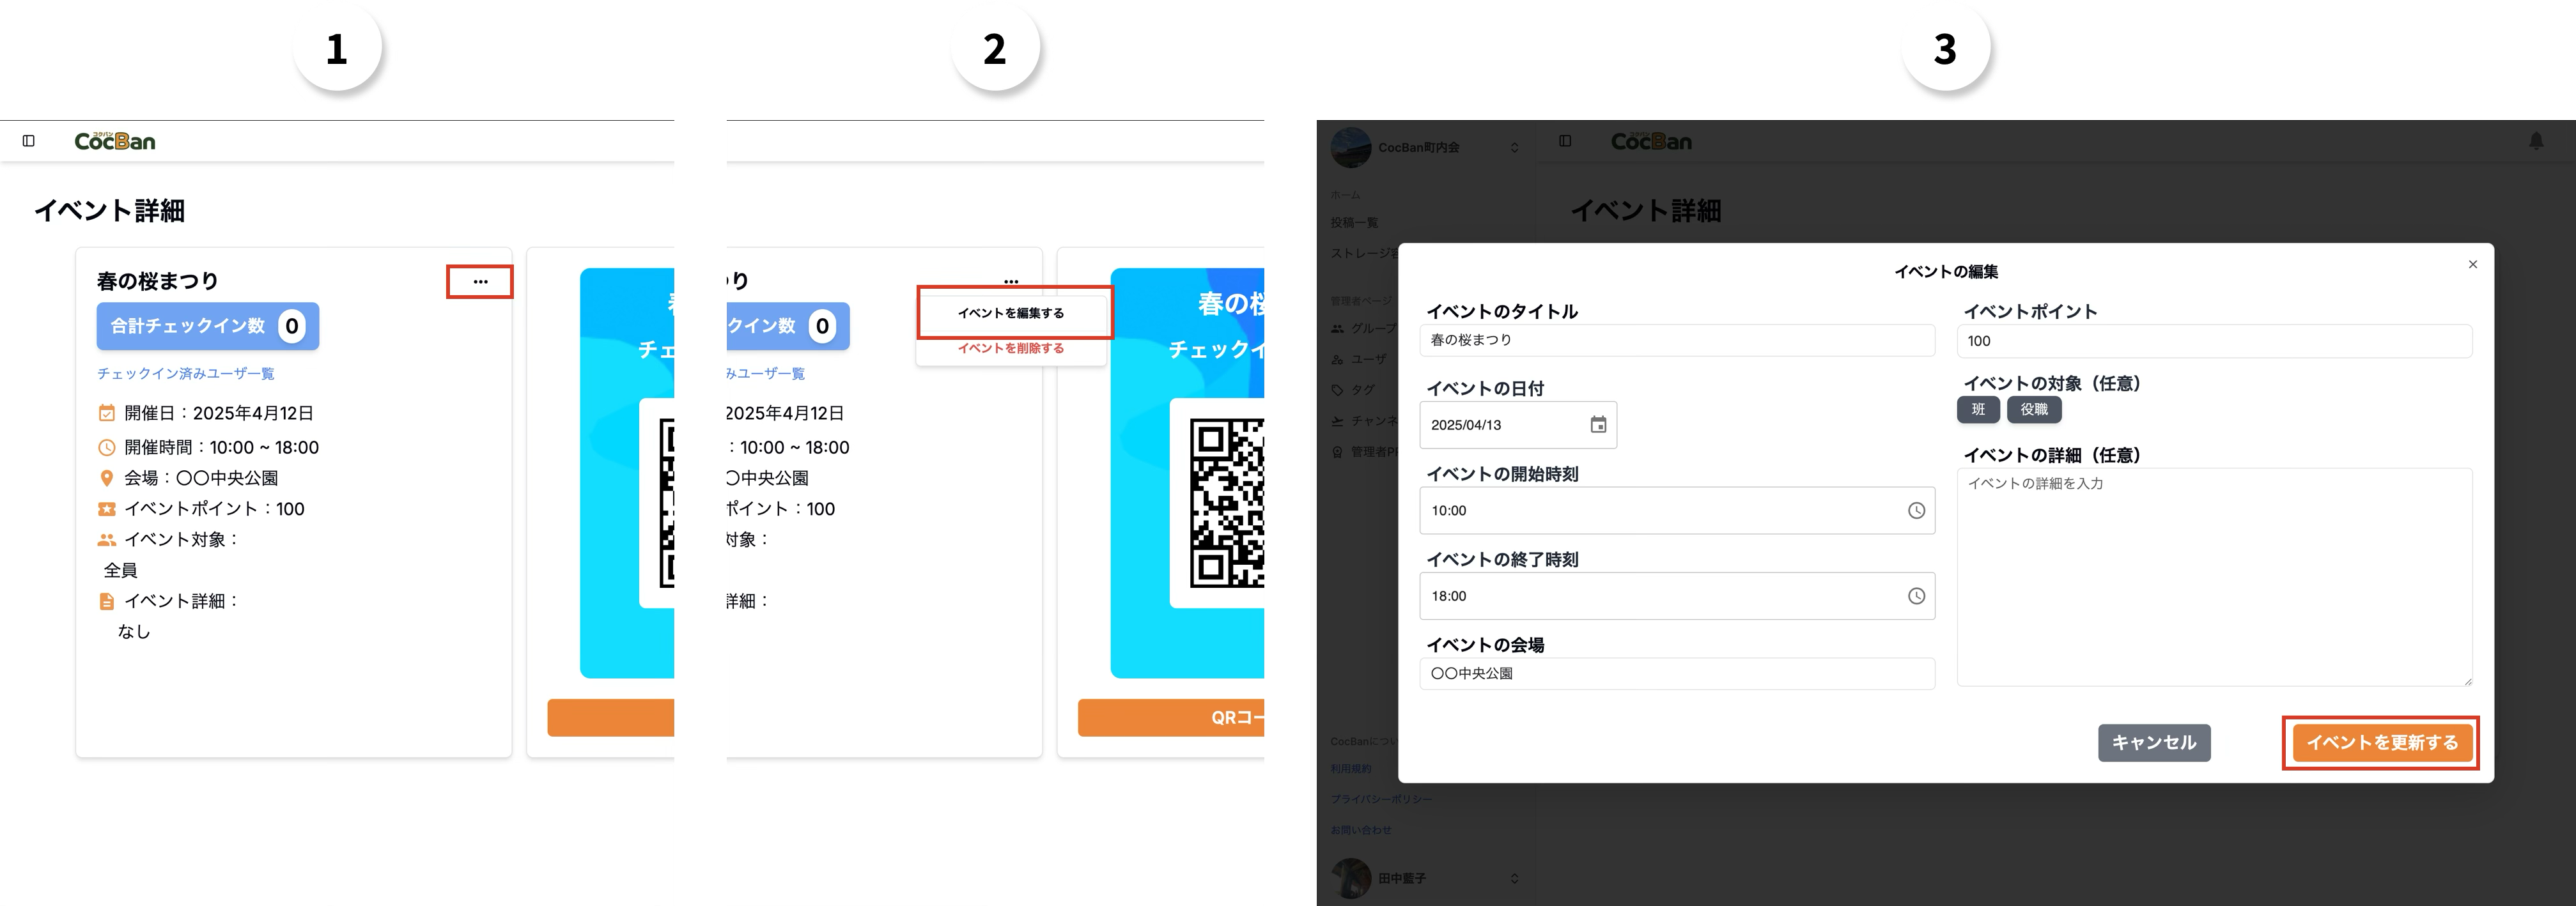
Task: Open the calendar picker icon in イベントの日付
Action: [x=1598, y=425]
